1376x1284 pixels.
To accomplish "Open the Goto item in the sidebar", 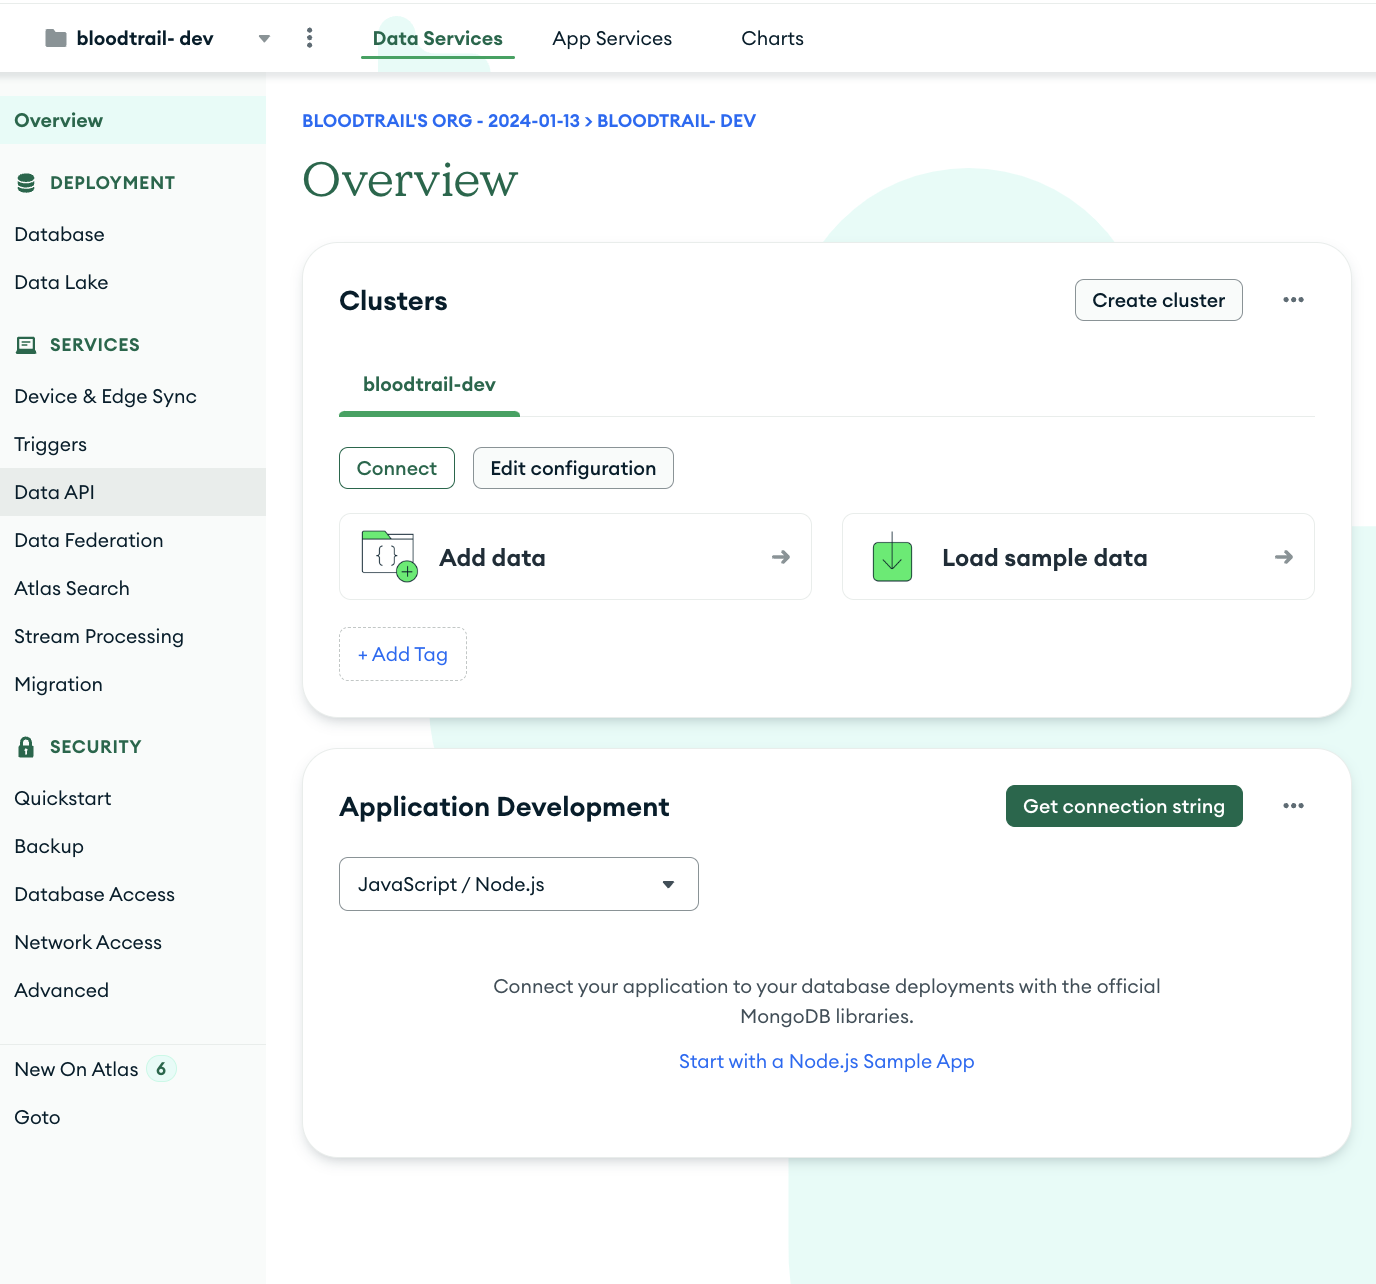I will point(37,1117).
